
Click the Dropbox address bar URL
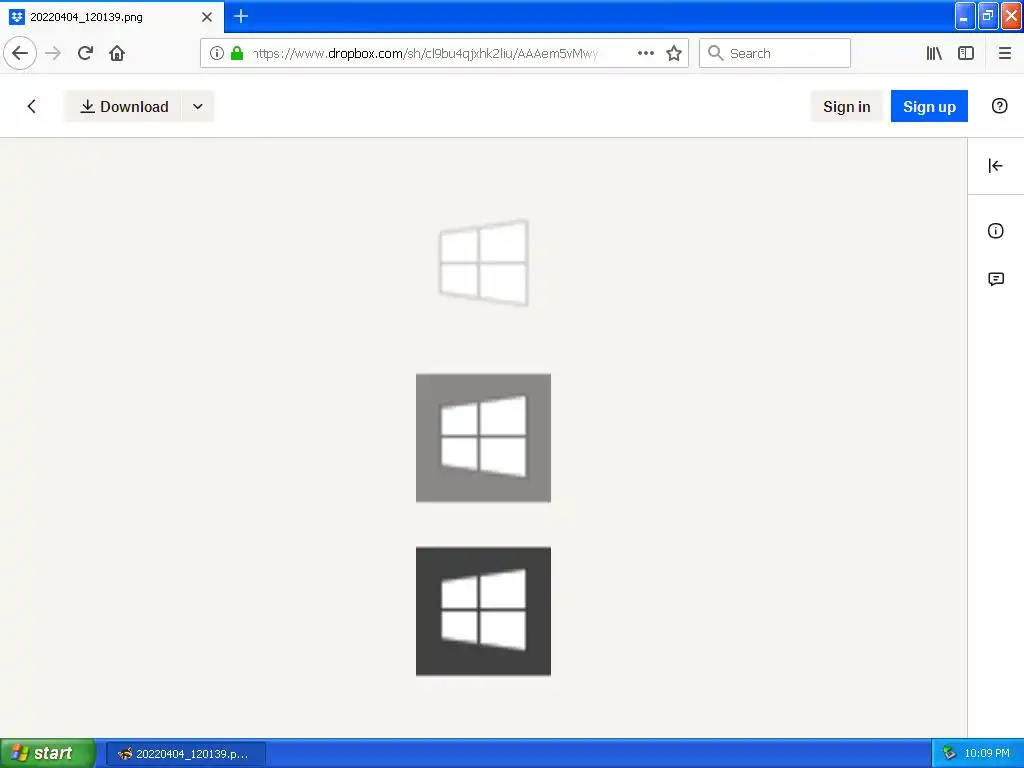click(426, 53)
